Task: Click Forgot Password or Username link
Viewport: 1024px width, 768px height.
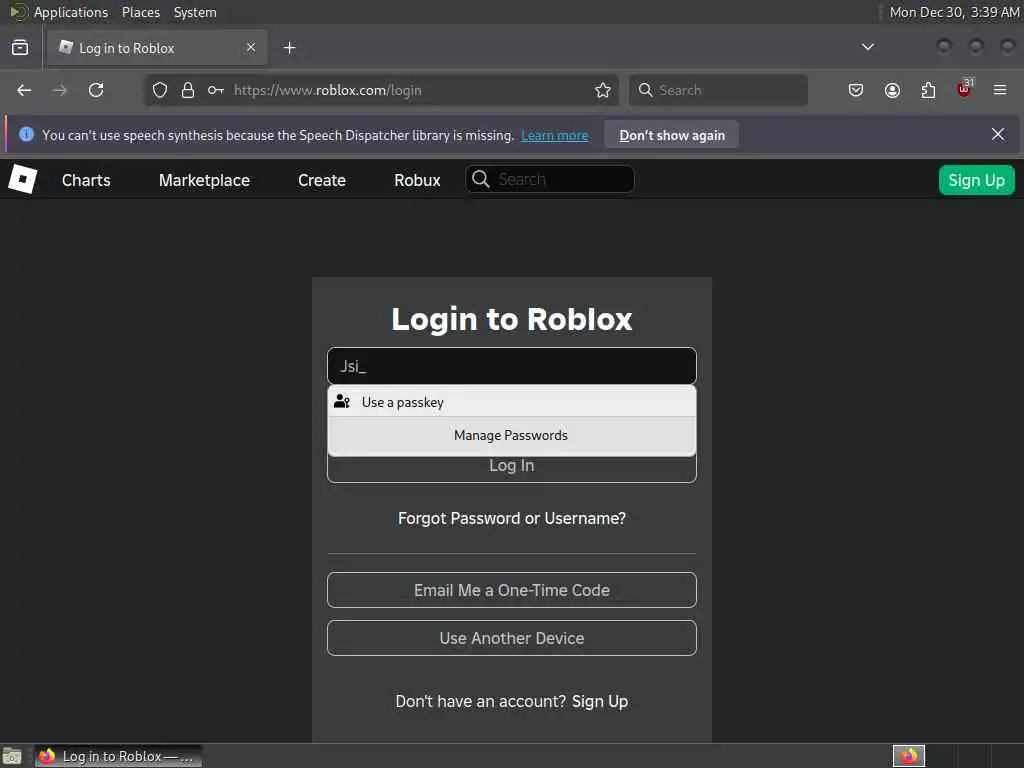Action: (x=511, y=518)
